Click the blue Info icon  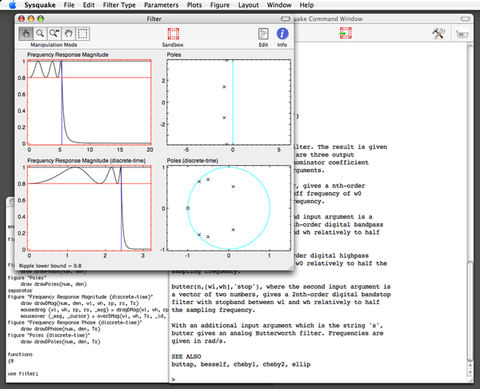(282, 34)
